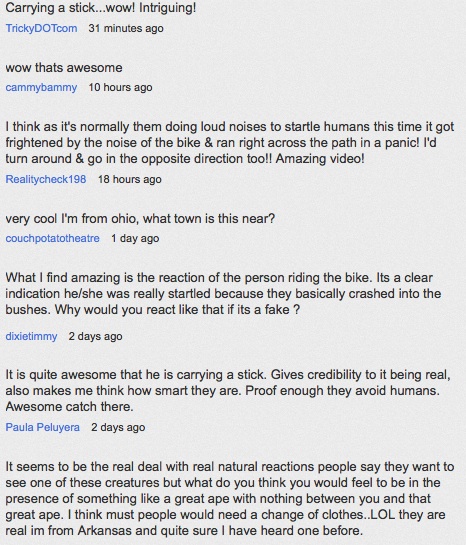Click the comment about loud noises startling humans
This screenshot has height=545, width=466.
coord(230,143)
